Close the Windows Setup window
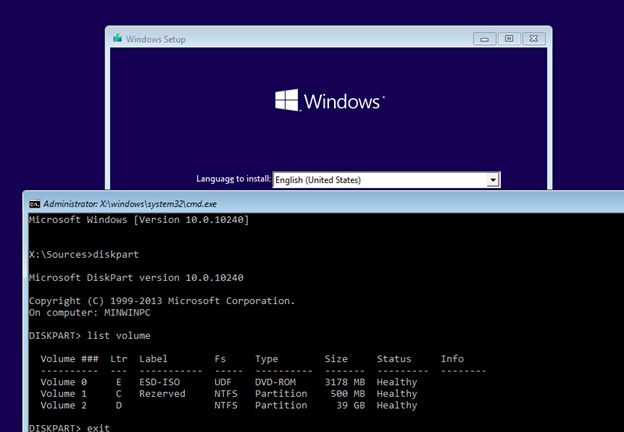The image size is (624, 432). (534, 39)
